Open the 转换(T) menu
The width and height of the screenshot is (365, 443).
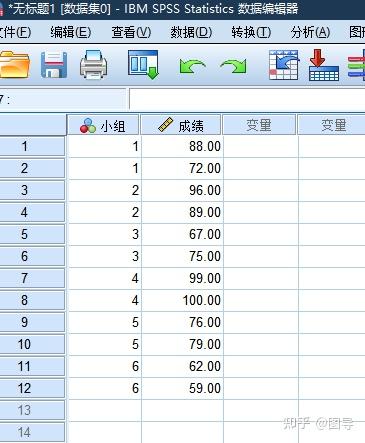tap(251, 32)
